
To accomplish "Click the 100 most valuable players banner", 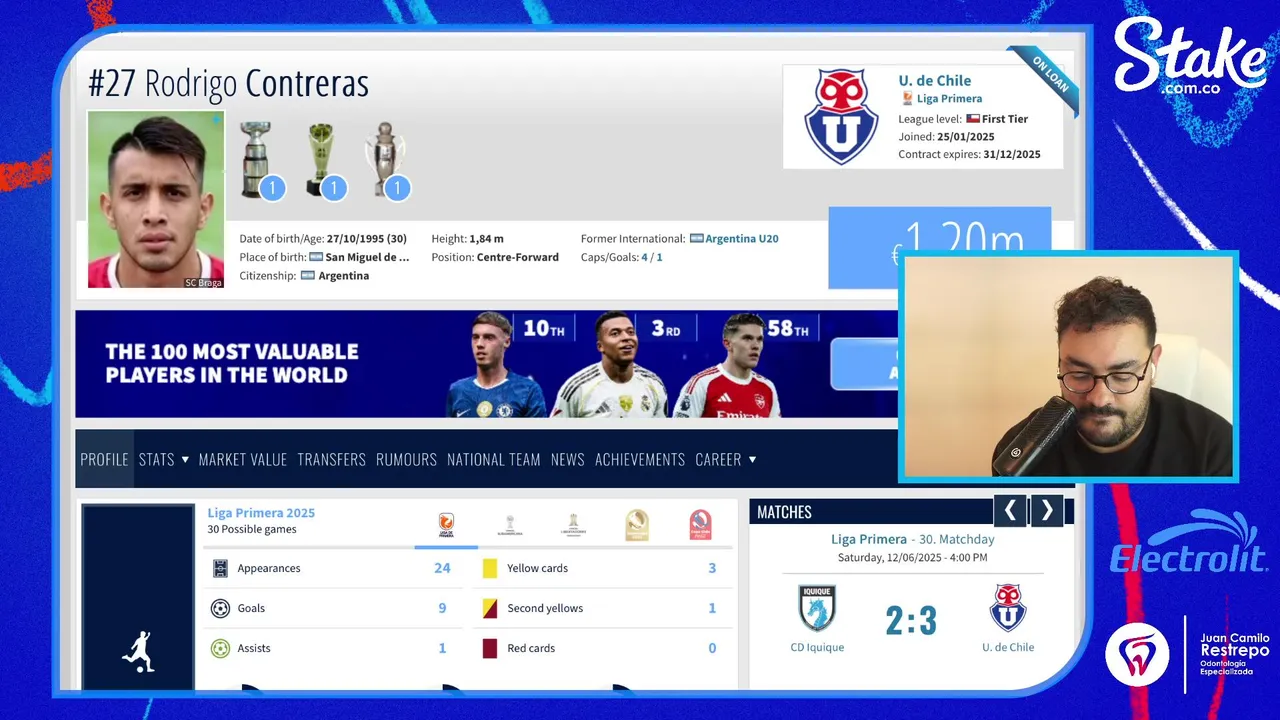I will point(486,364).
